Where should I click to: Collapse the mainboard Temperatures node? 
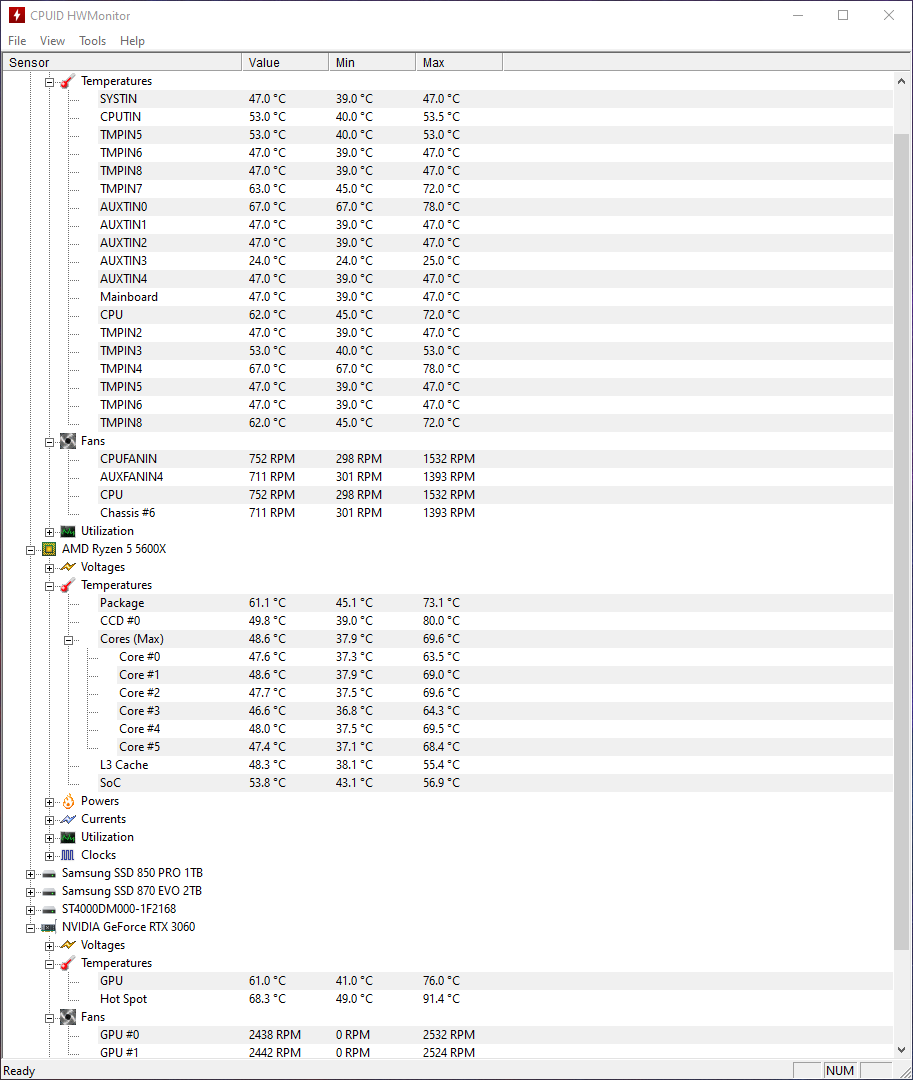(x=50, y=82)
